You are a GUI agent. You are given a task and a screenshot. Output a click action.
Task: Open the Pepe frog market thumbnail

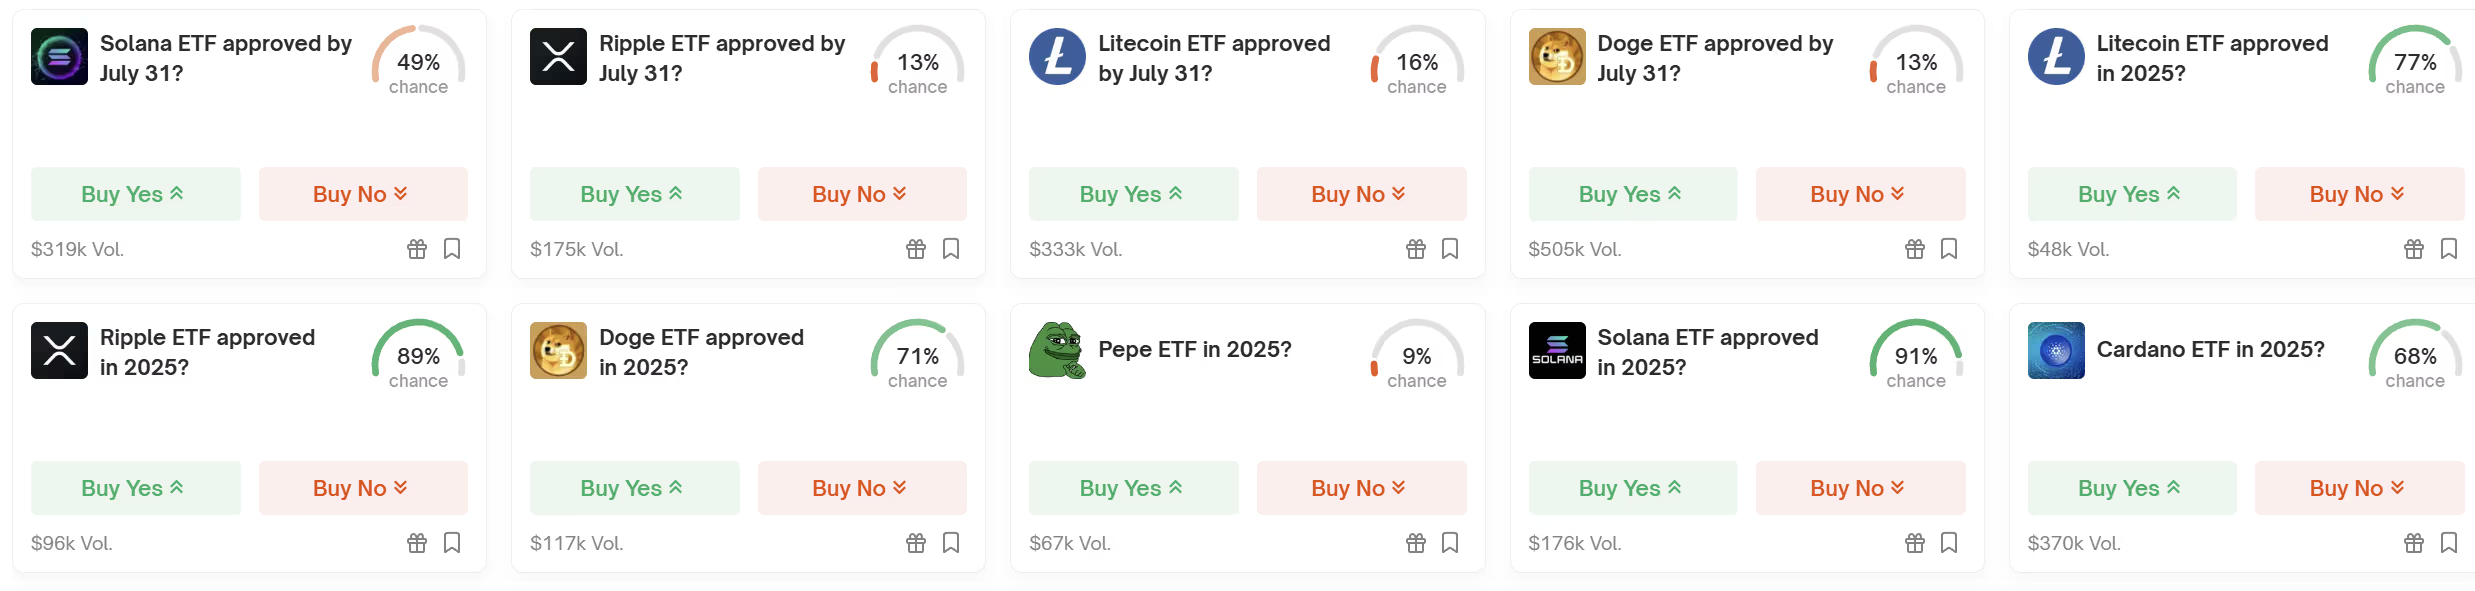pos(1057,350)
